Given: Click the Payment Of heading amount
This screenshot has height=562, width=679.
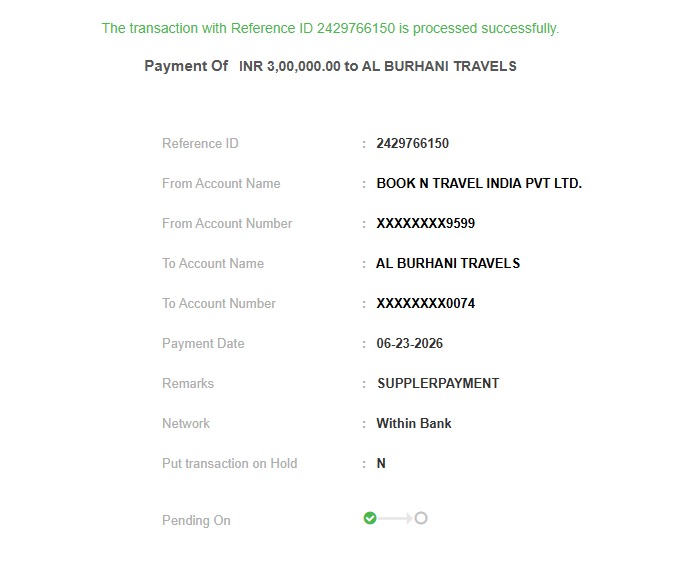Looking at the screenshot, I should [290, 66].
